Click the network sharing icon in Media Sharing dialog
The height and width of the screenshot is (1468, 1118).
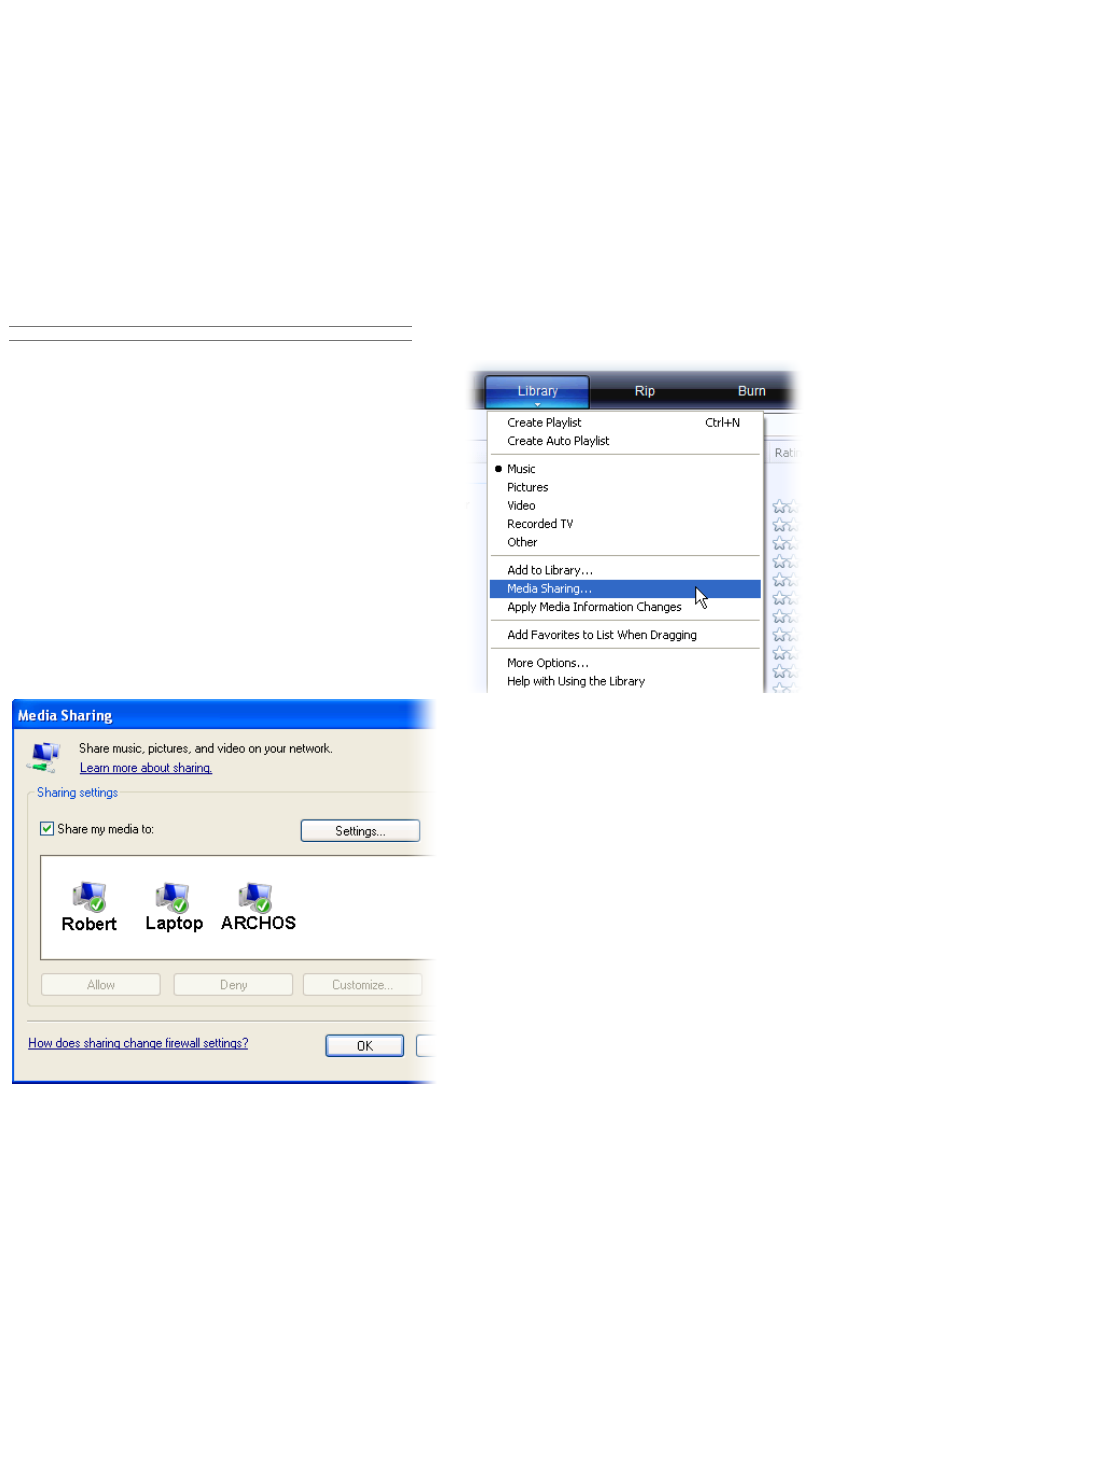point(44,757)
